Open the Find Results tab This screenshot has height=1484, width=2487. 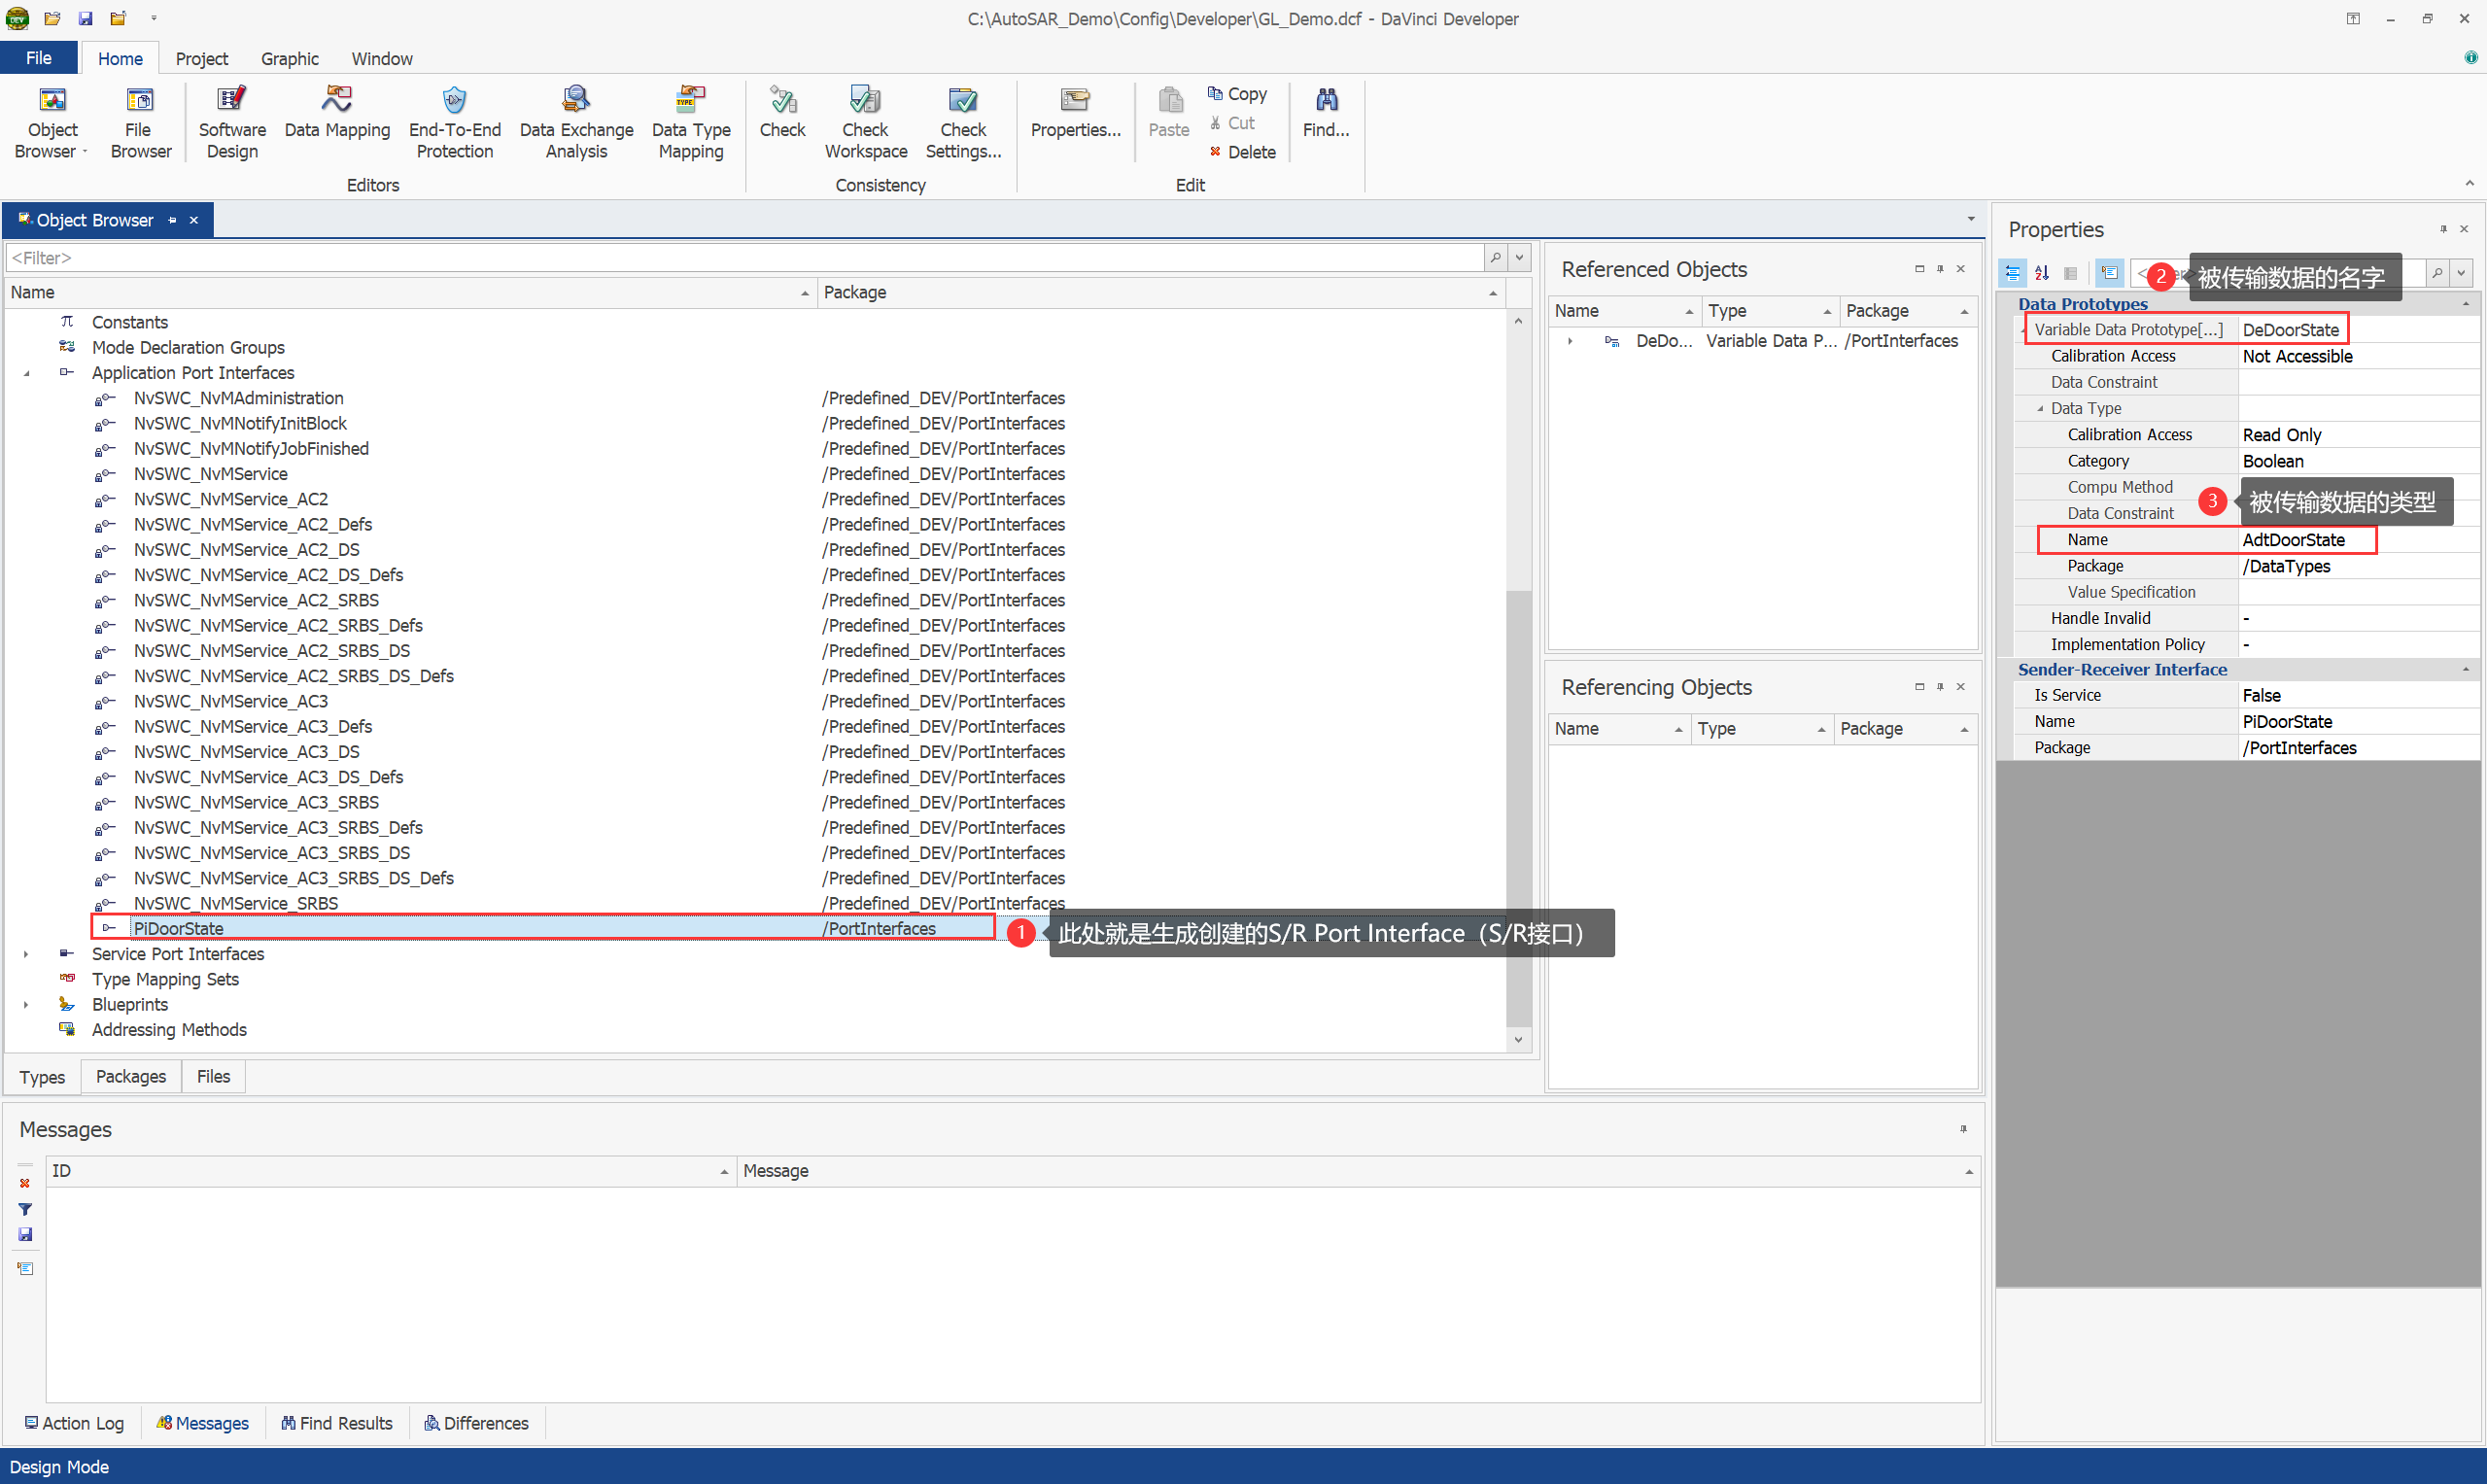click(336, 1423)
